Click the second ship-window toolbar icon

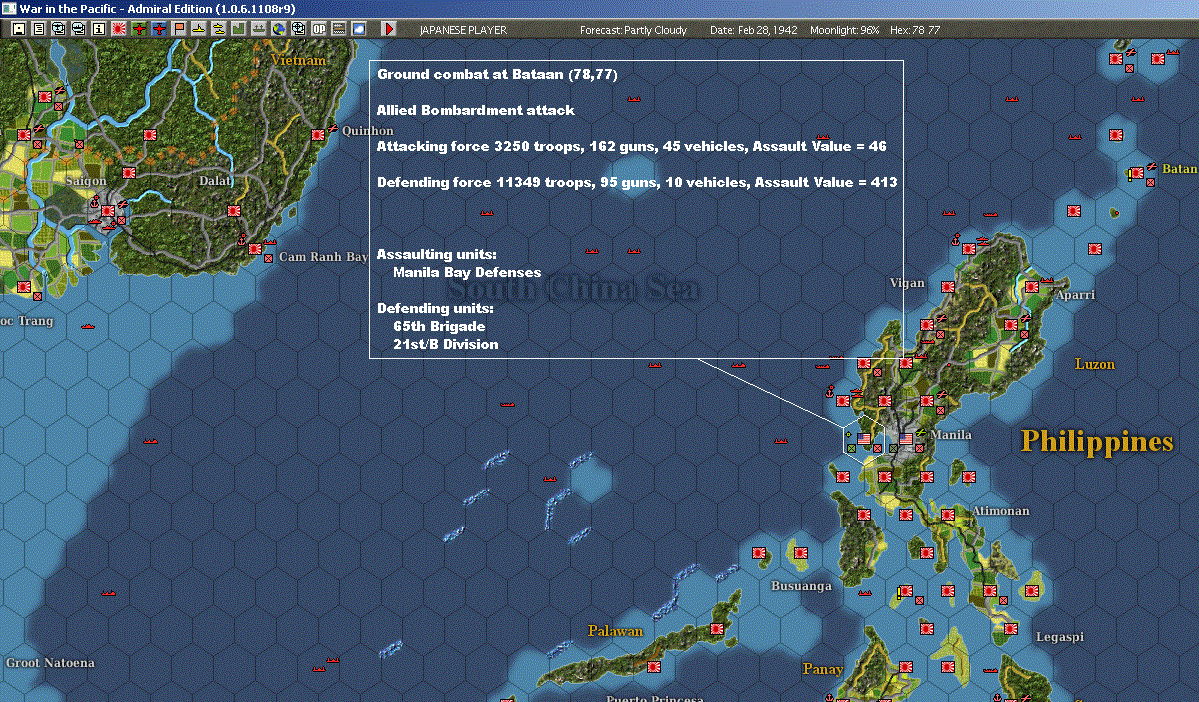(79, 29)
